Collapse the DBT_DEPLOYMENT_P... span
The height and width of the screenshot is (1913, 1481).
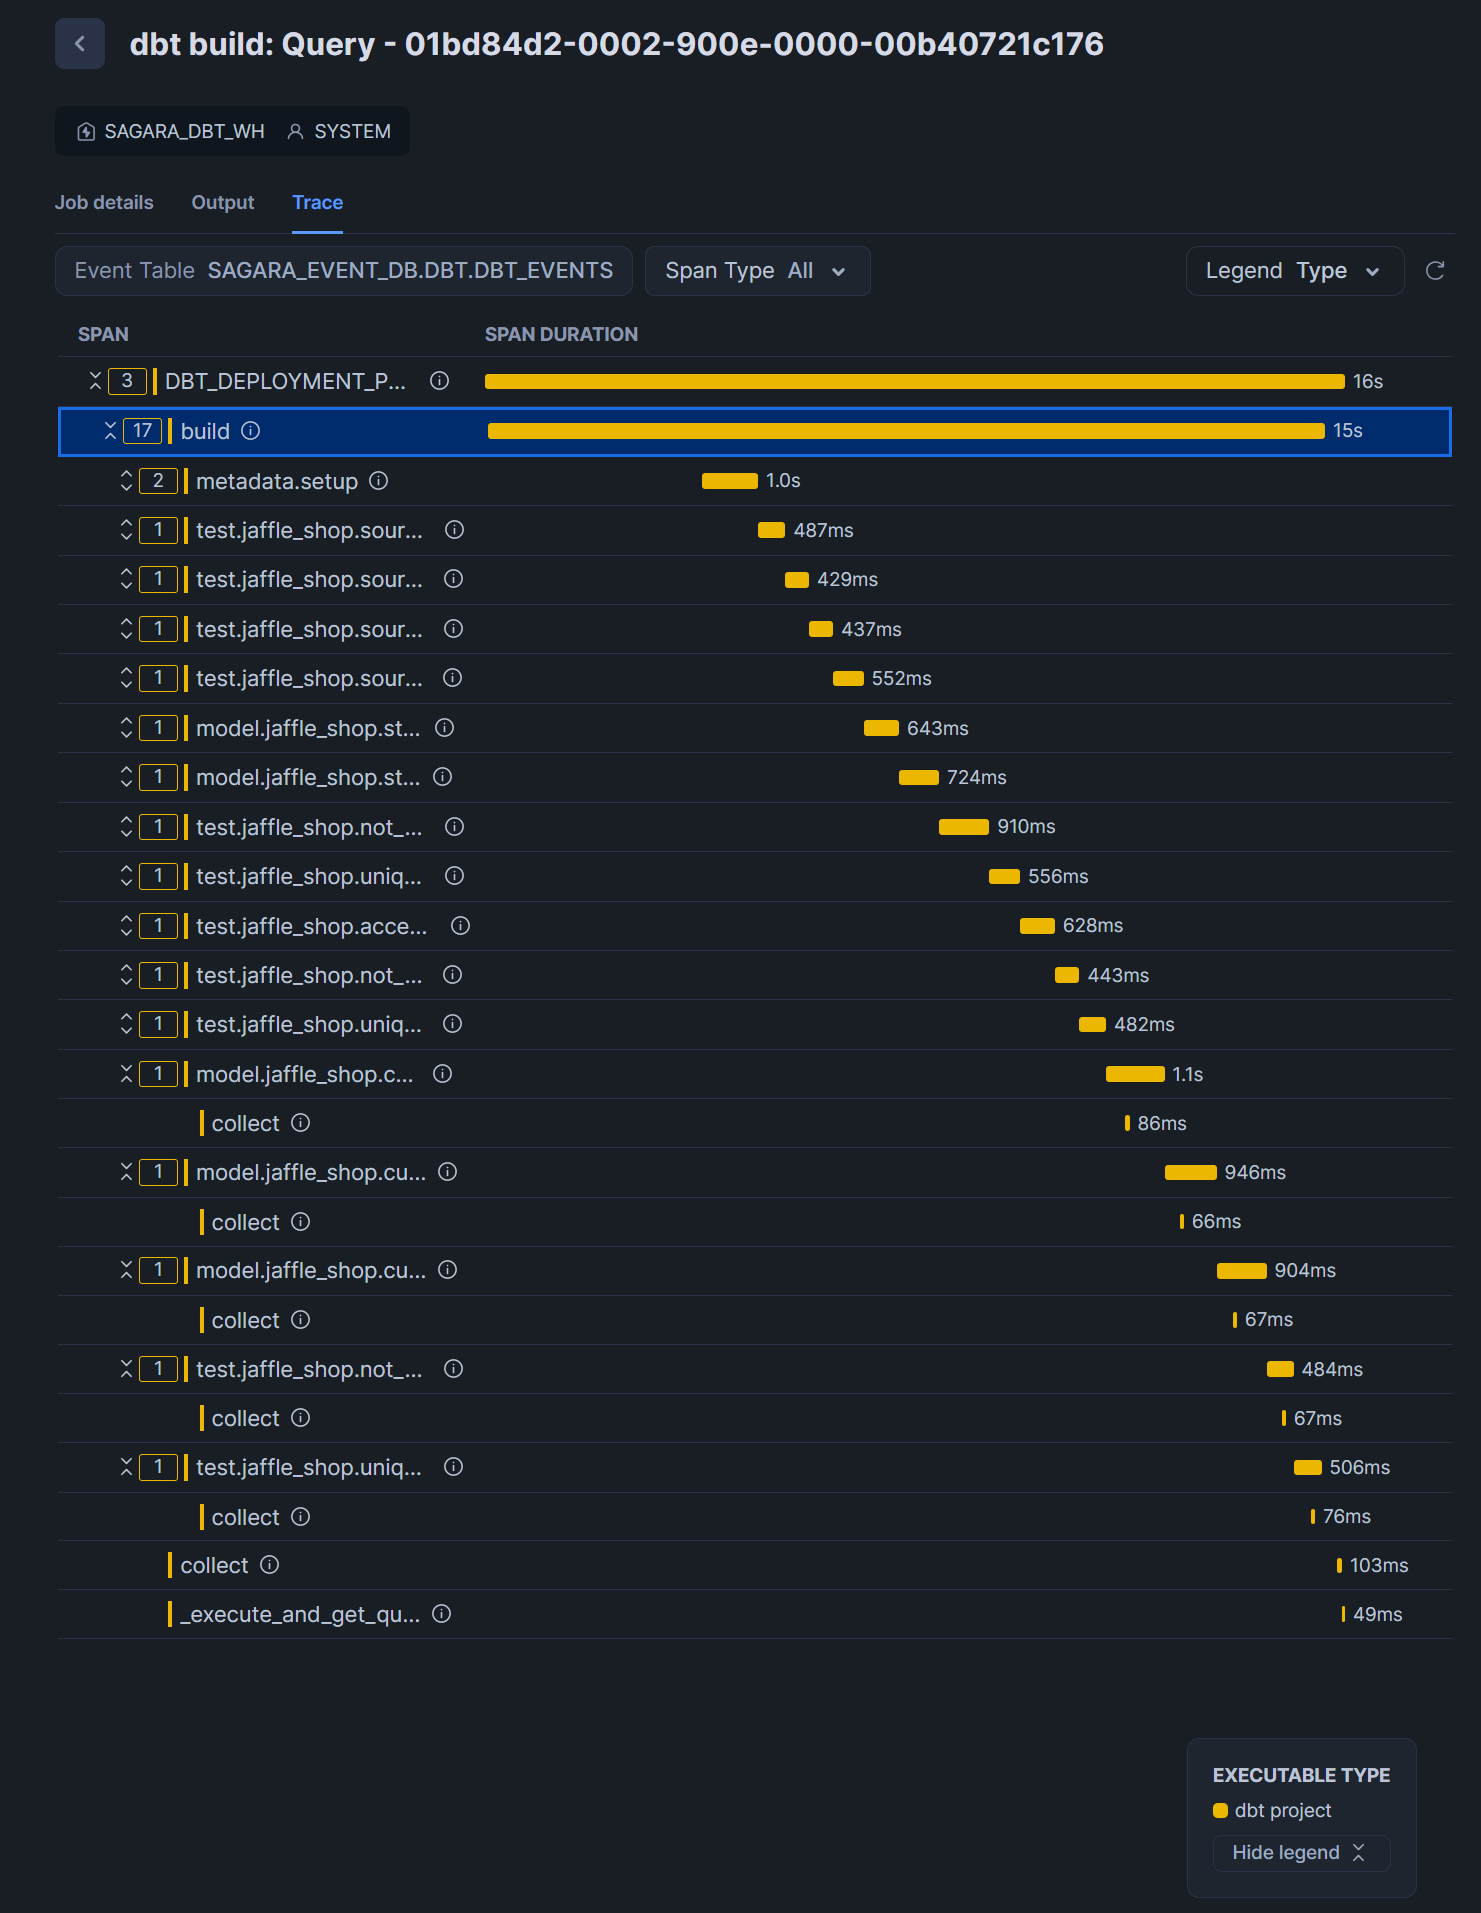click(x=95, y=381)
